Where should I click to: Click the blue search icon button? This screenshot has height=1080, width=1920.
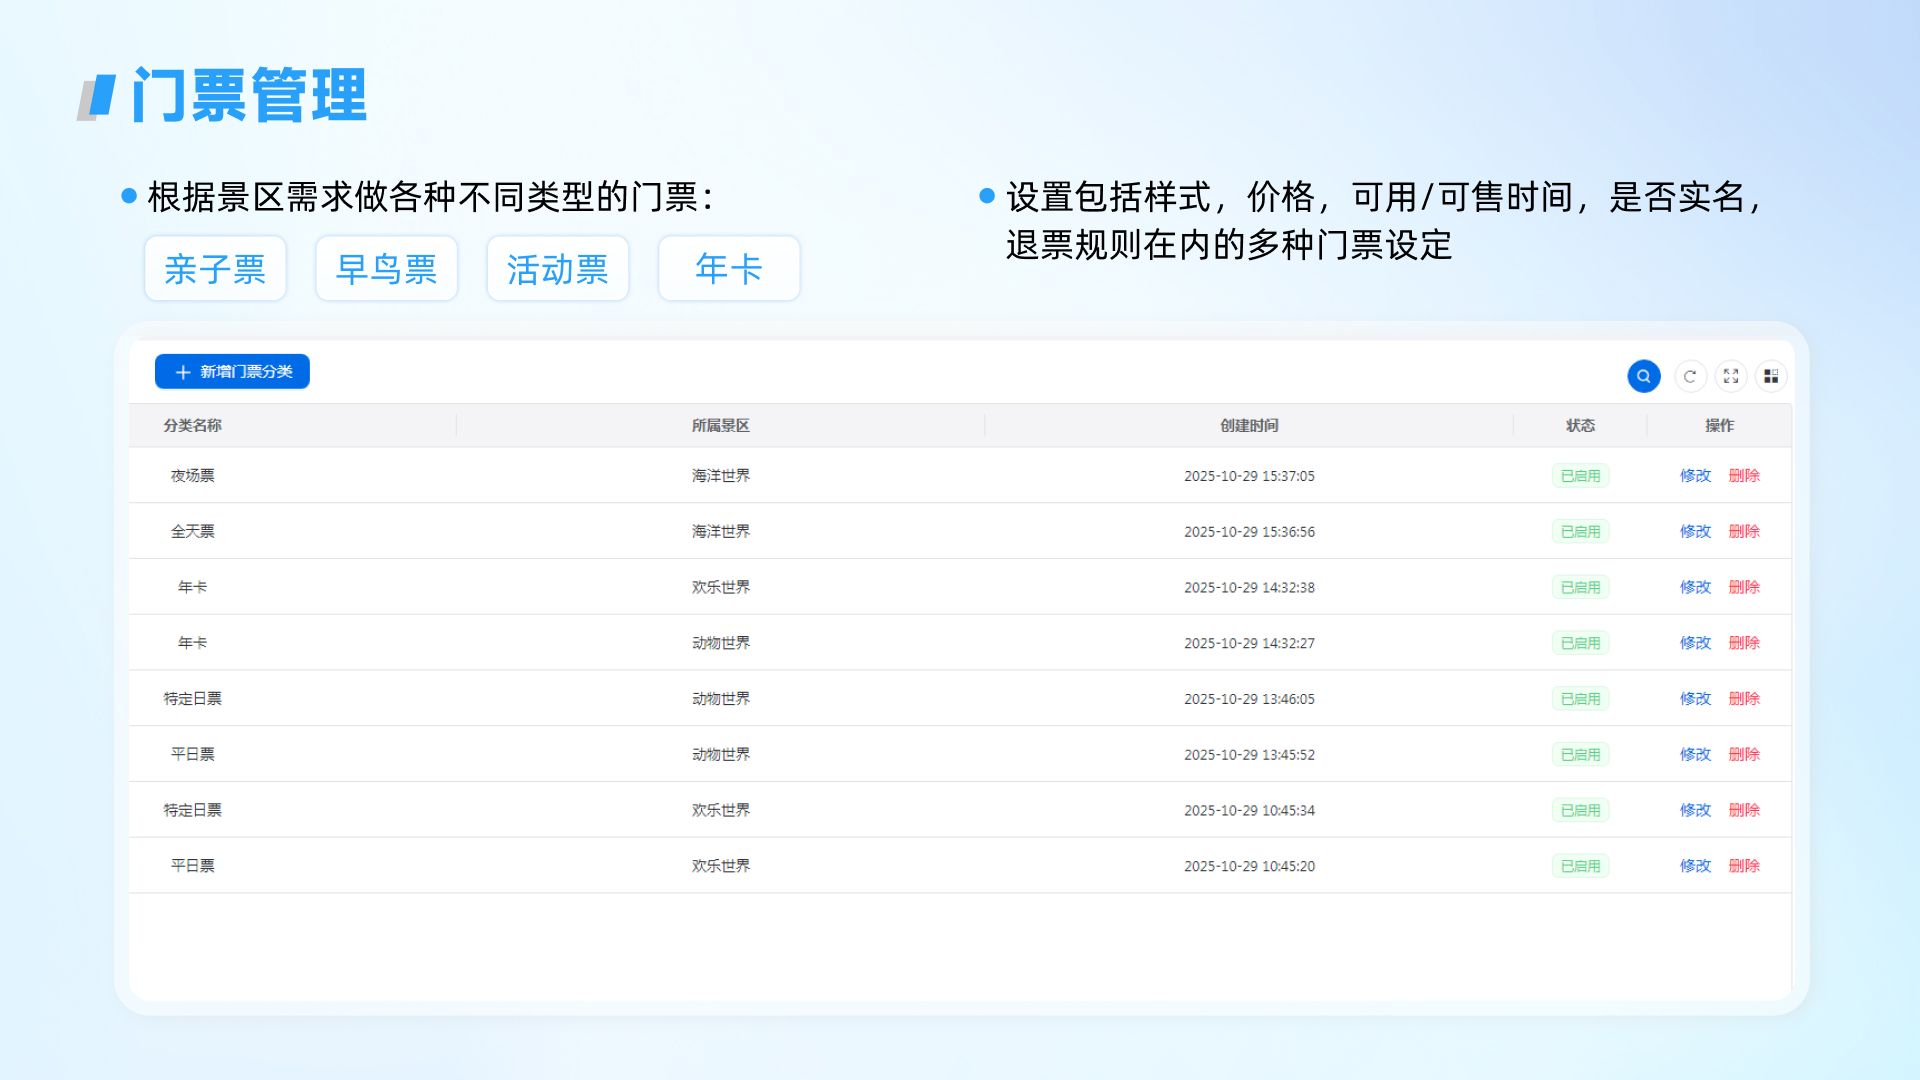click(x=1643, y=376)
